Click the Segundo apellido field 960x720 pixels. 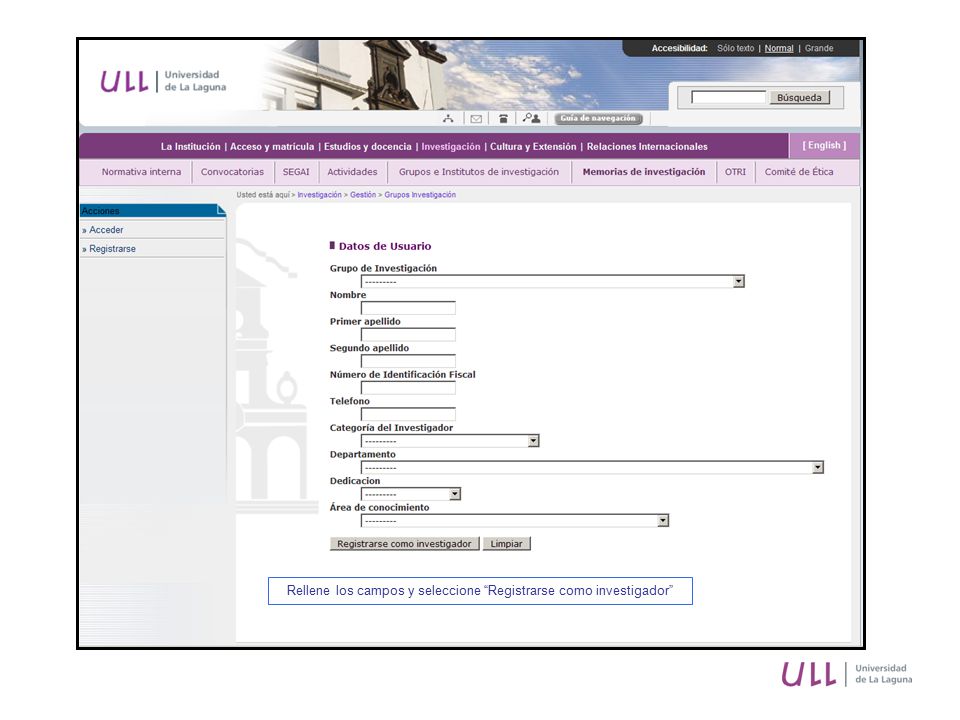pyautogui.click(x=408, y=361)
